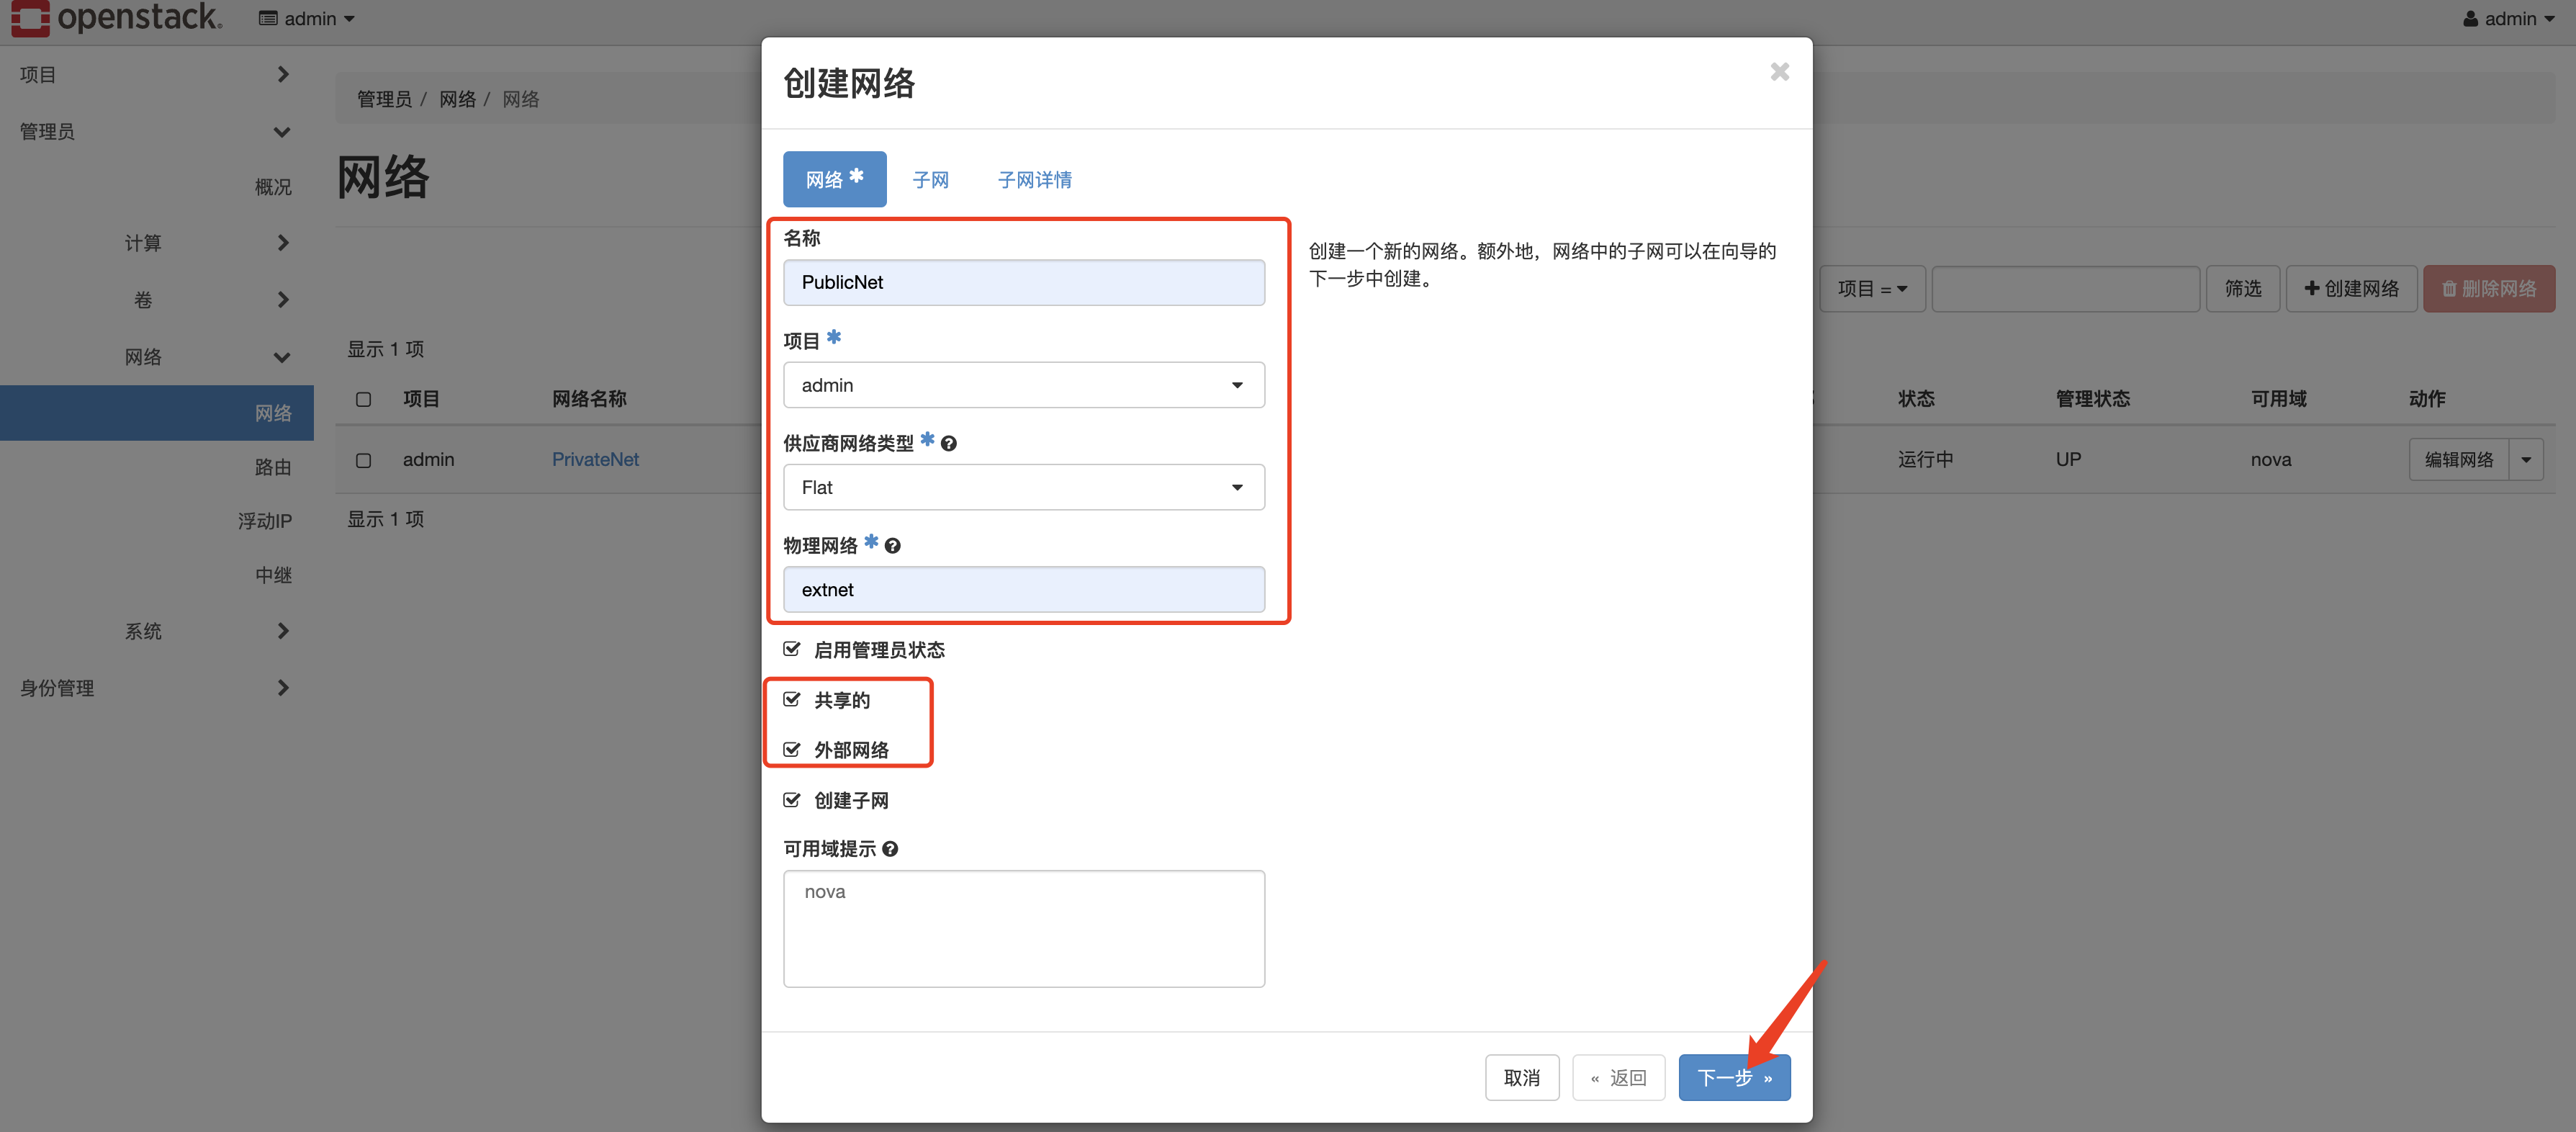The image size is (2576, 1132).
Task: Click inside the 名称 input field
Action: [1023, 282]
